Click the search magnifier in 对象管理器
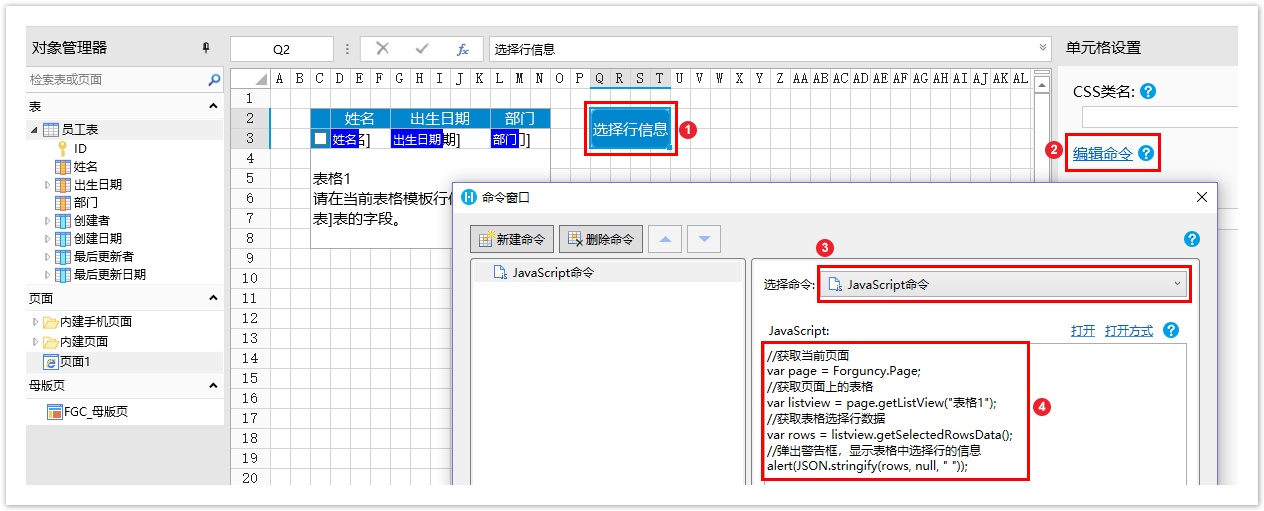The height and width of the screenshot is (511, 1264). coord(214,80)
